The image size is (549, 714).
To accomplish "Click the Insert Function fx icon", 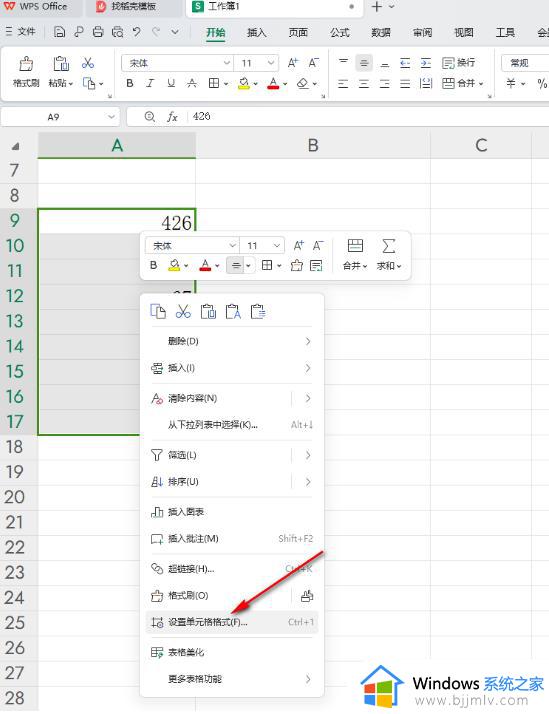I will click(x=172, y=117).
